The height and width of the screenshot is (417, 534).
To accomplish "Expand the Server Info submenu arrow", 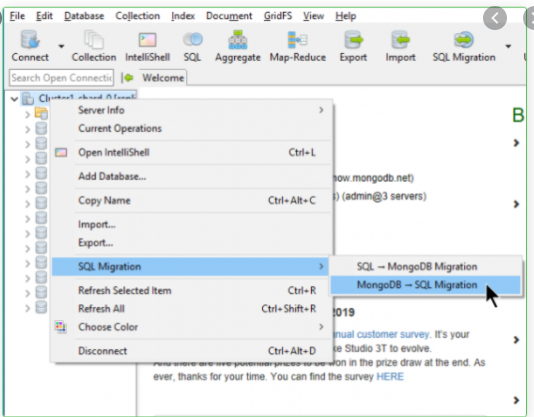I will (321, 110).
